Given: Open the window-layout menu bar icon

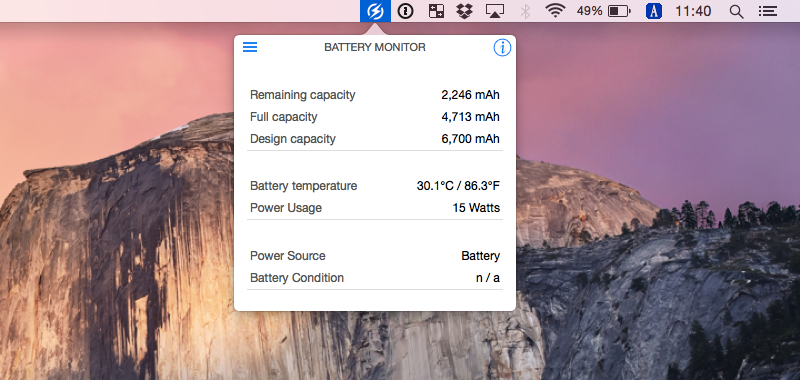Looking at the screenshot, I should pos(436,11).
